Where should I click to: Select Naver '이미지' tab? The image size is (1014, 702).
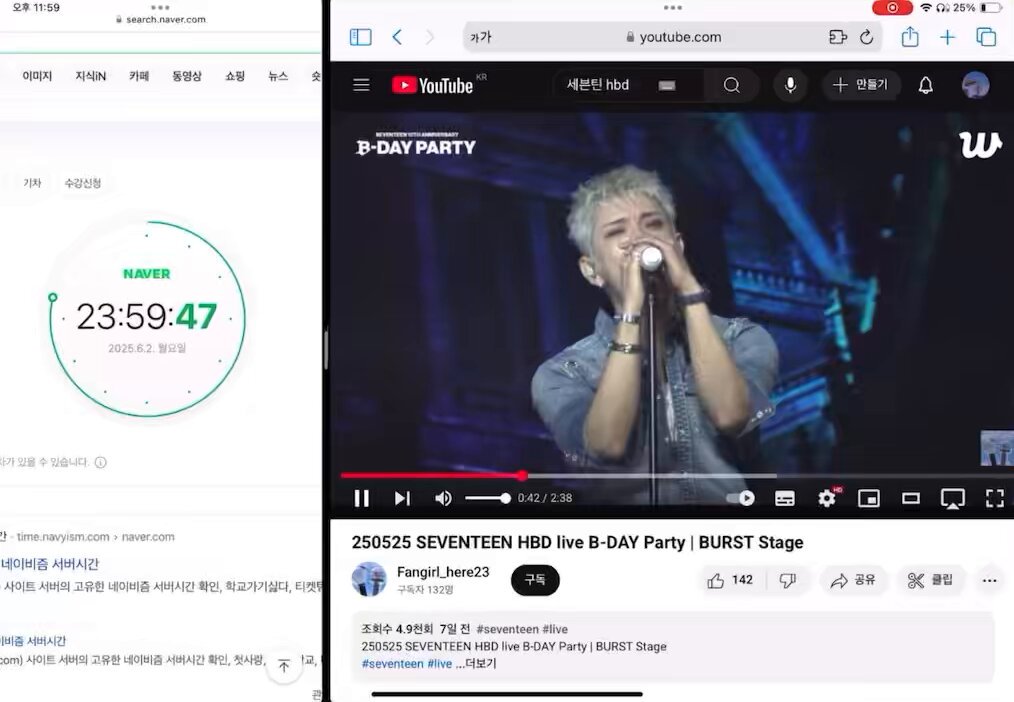pos(37,76)
